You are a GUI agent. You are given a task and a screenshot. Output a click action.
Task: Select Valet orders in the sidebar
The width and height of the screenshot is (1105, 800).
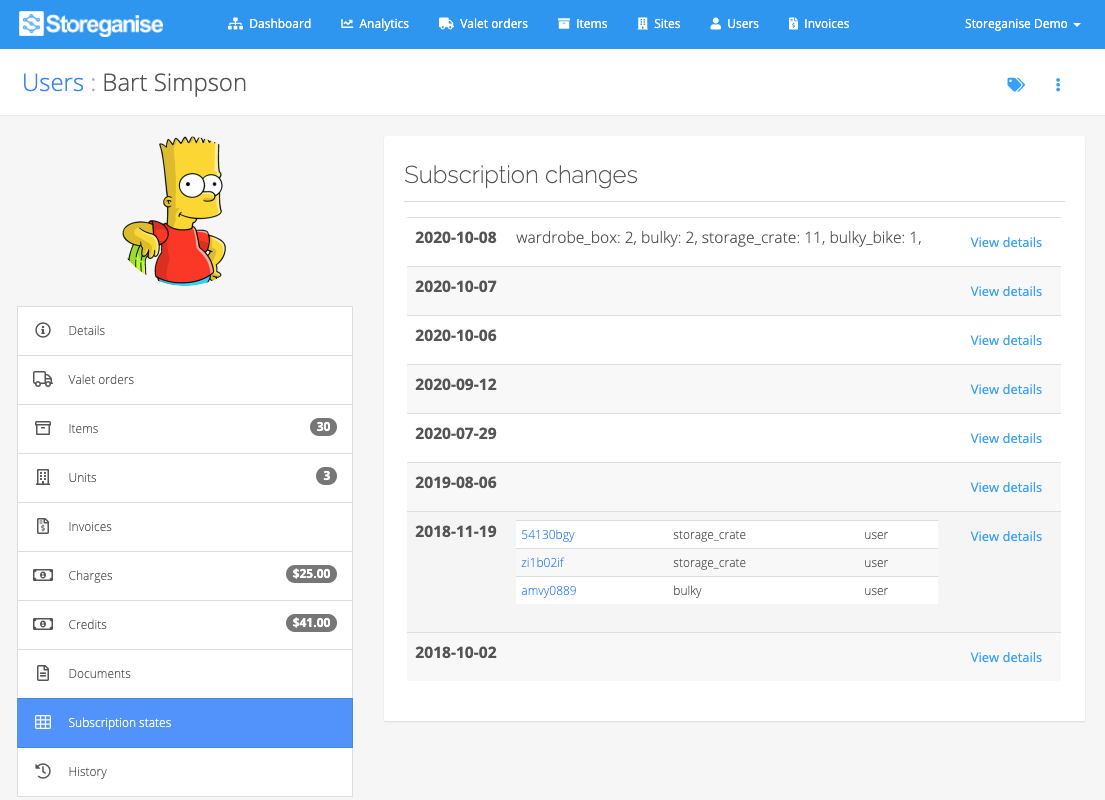tap(185, 380)
